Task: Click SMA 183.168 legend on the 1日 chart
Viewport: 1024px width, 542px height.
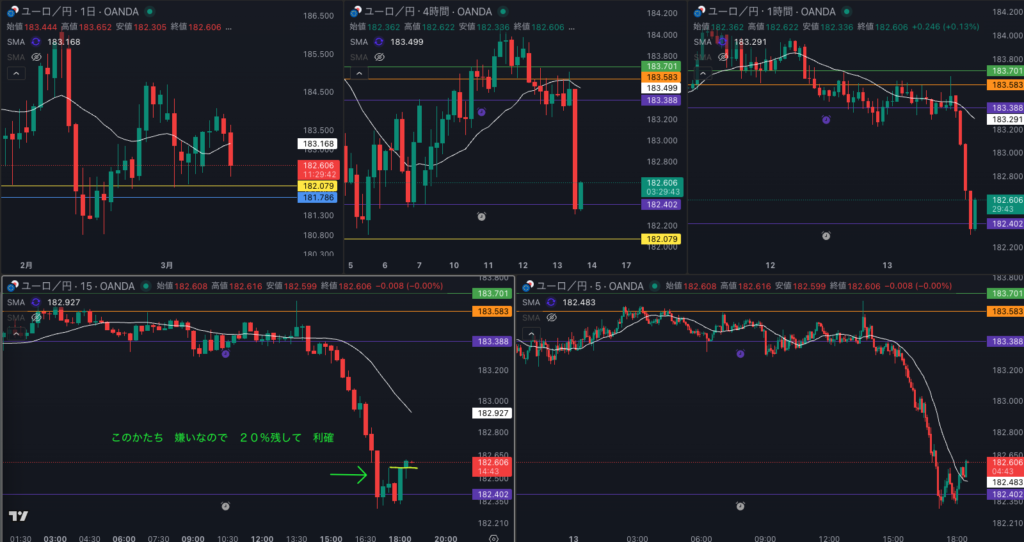Action: point(43,42)
